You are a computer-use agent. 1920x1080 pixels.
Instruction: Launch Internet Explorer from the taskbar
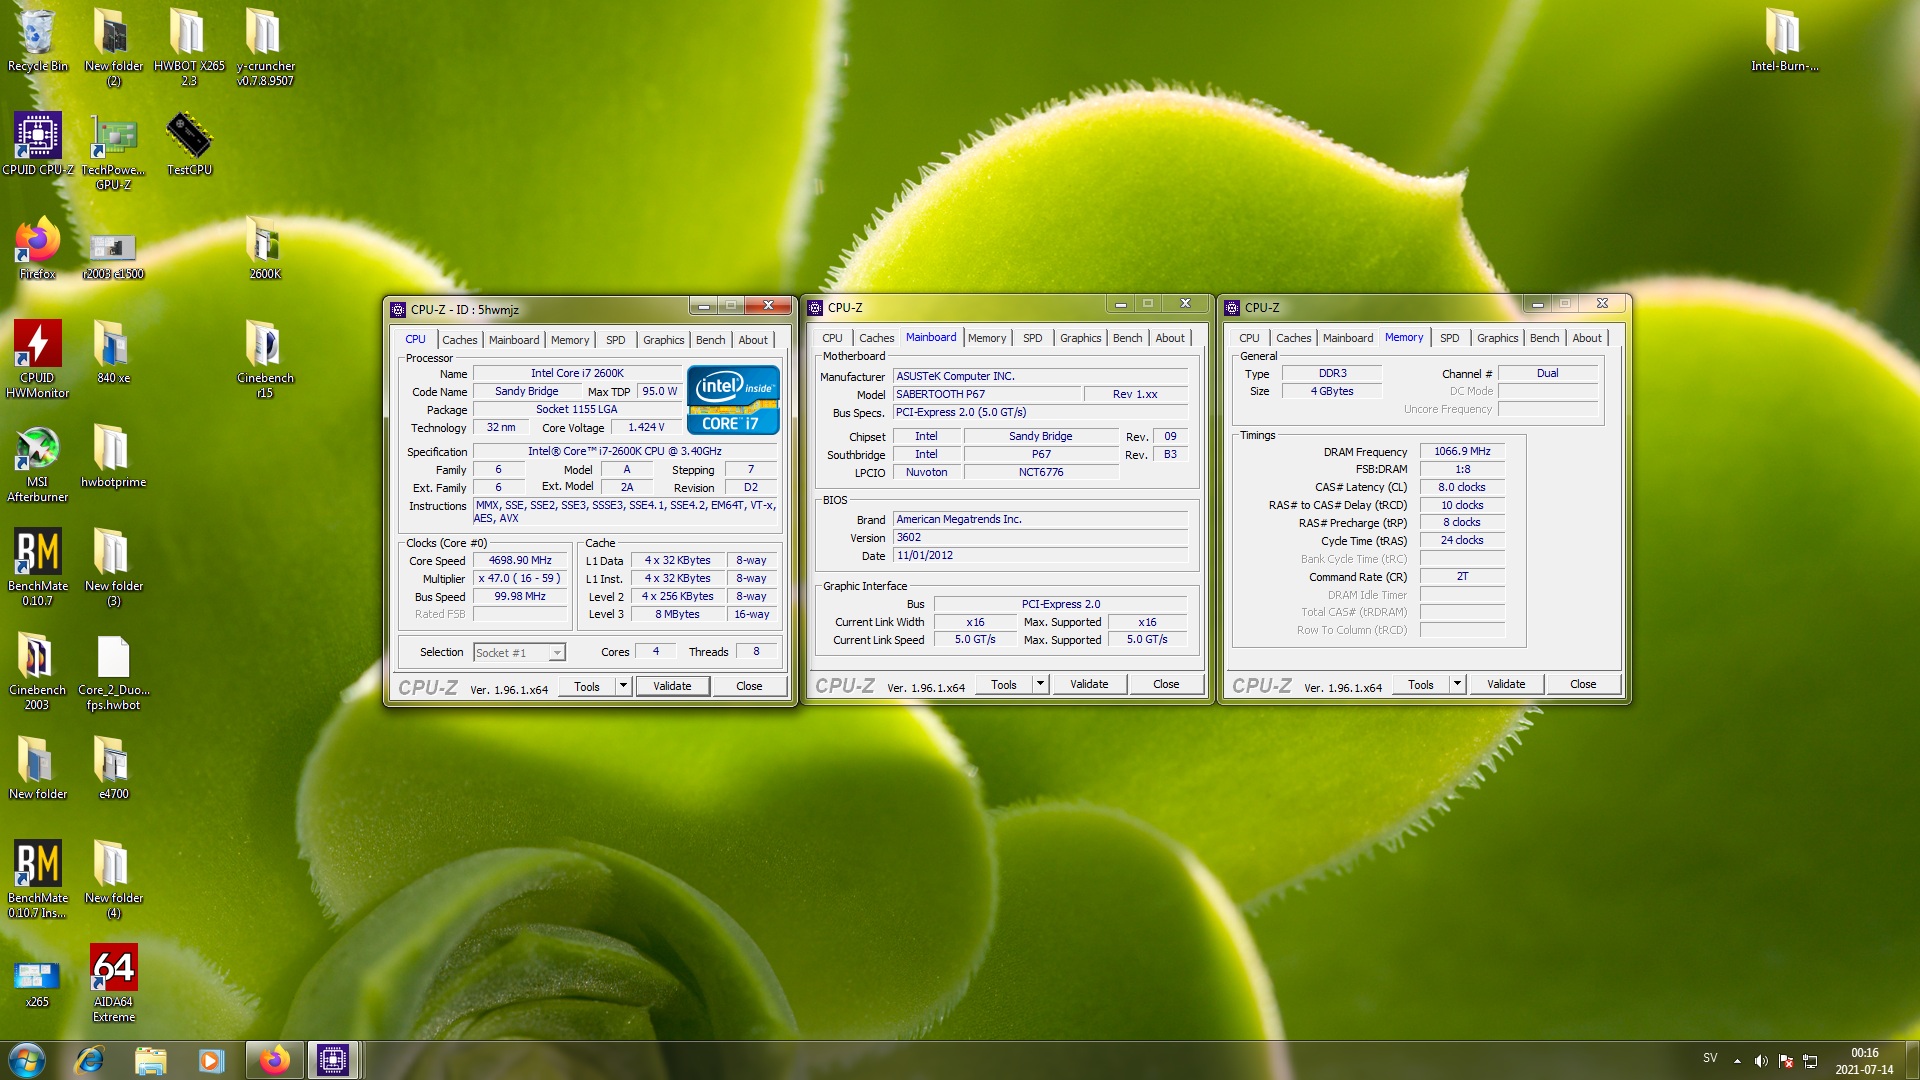tap(90, 1060)
